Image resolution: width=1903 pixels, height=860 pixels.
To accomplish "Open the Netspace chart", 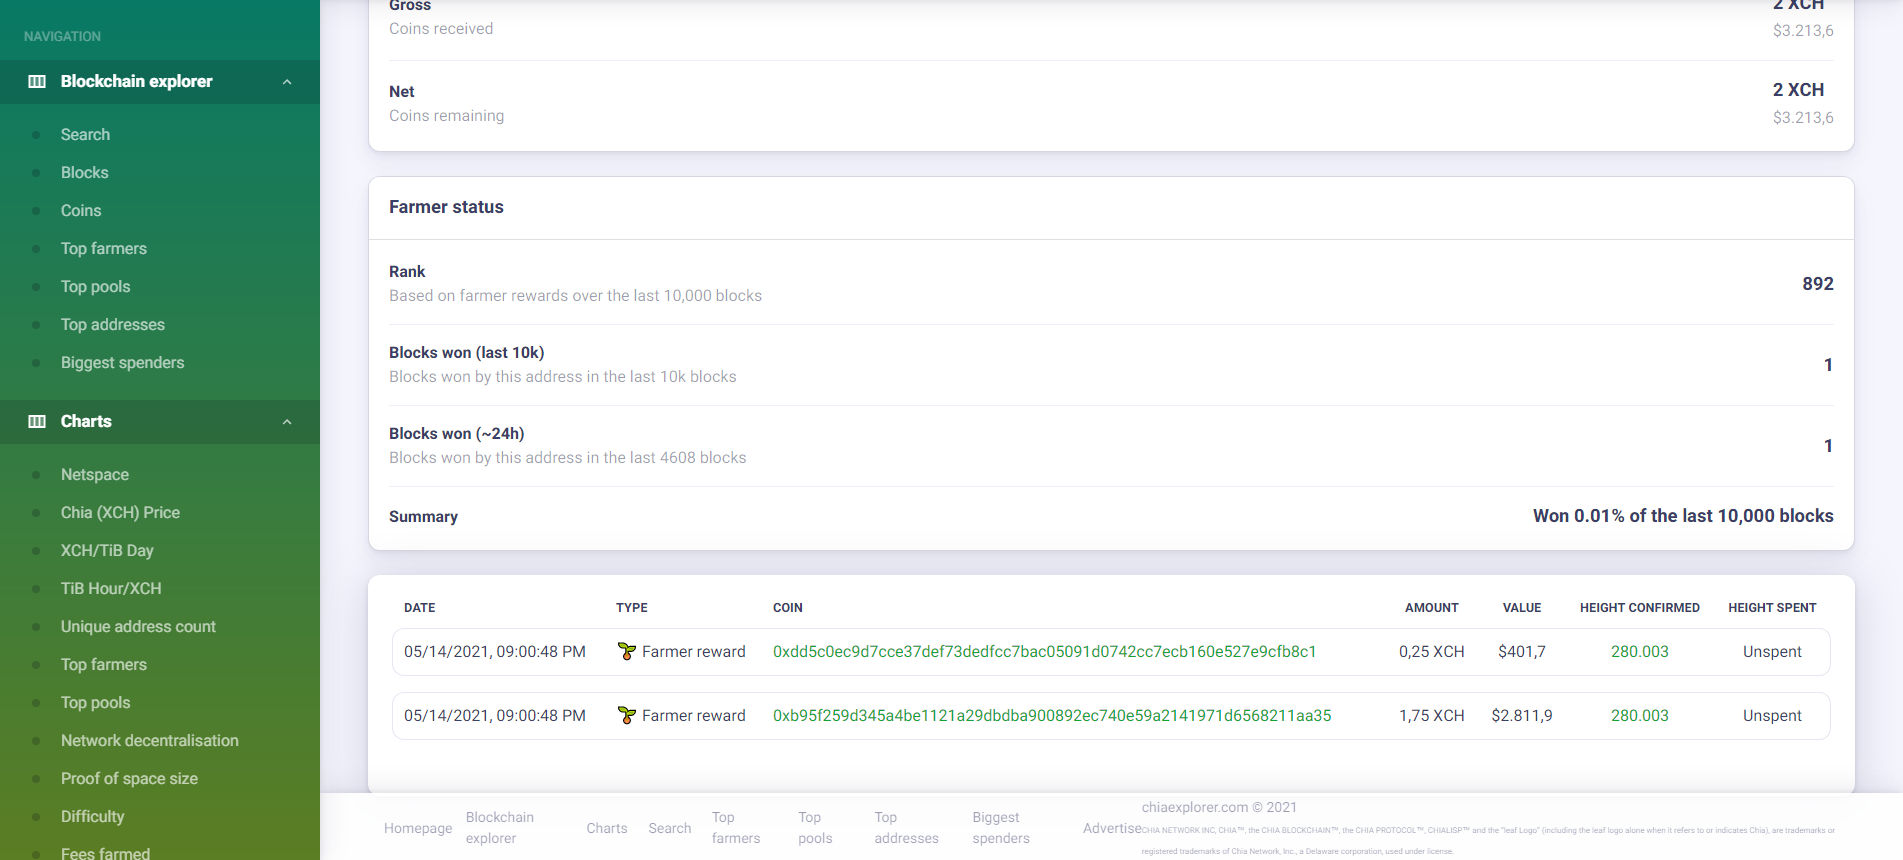I will point(95,474).
